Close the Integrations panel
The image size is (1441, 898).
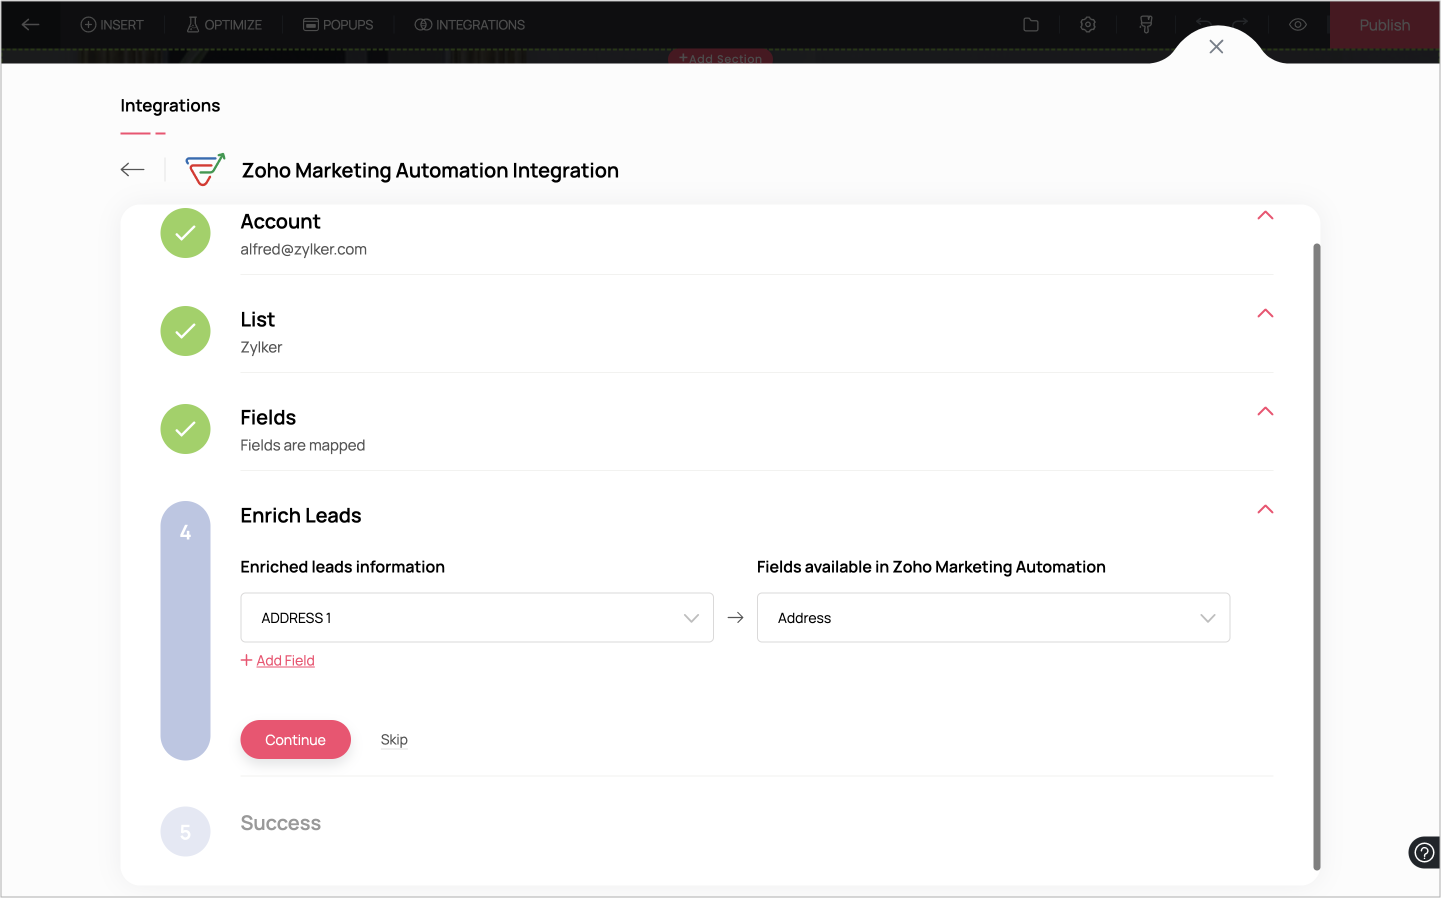pos(1216,47)
